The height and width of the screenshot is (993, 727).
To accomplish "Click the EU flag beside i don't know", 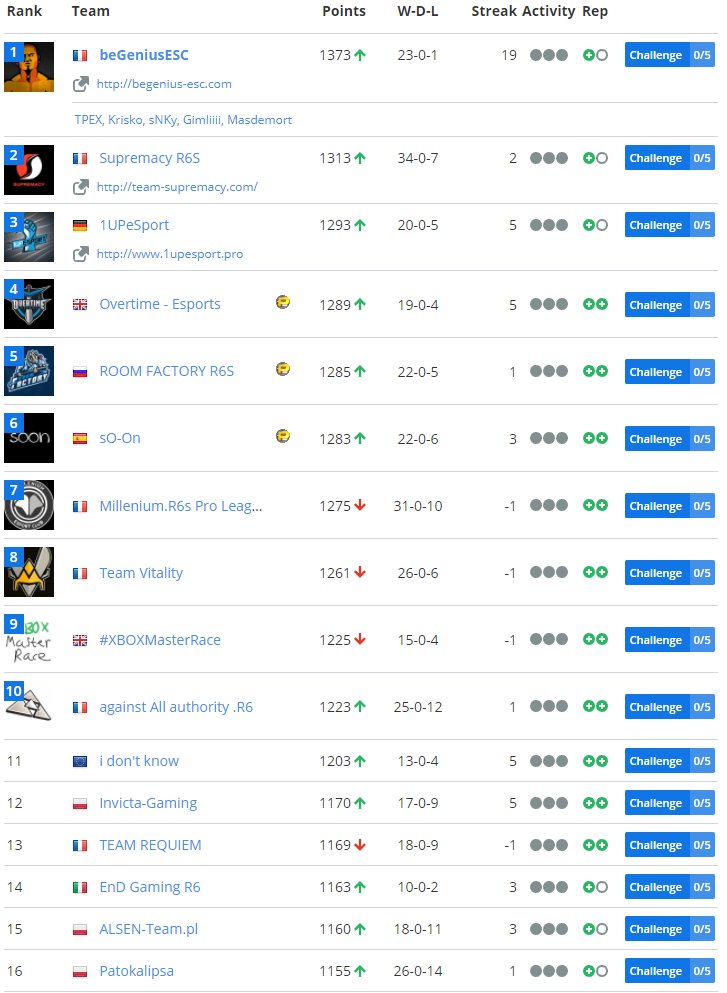I will click(x=80, y=761).
